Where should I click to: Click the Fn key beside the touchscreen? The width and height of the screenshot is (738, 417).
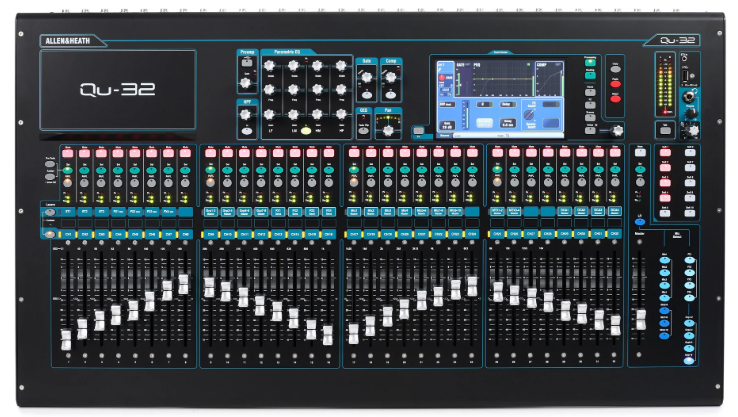tap(418, 130)
